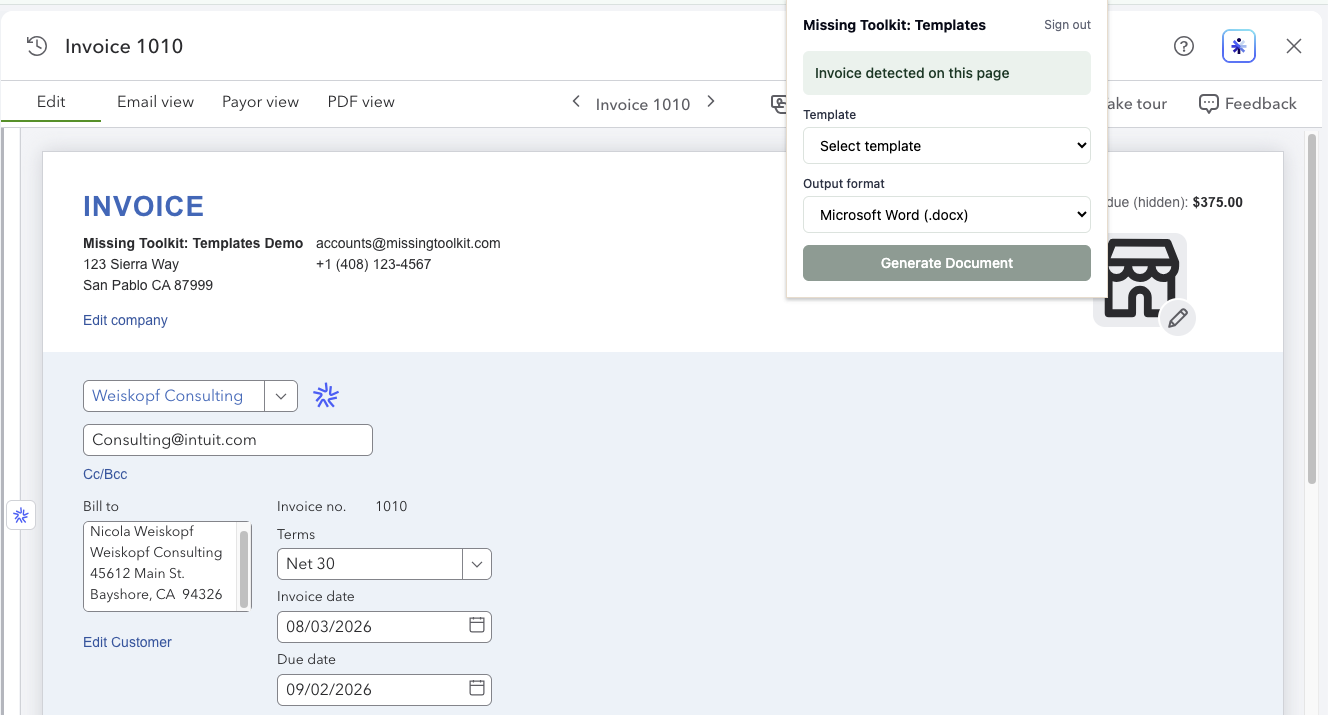The image size is (1328, 715).
Task: Open the Select template dropdown
Action: [947, 146]
